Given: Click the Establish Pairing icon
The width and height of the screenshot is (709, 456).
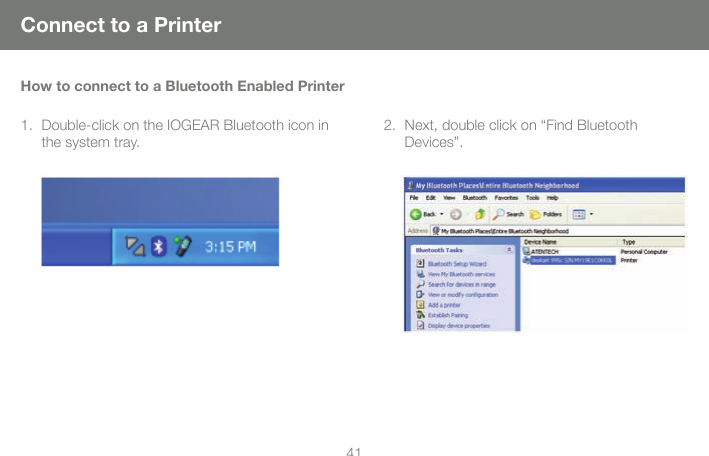Looking at the screenshot, I should (420, 315).
